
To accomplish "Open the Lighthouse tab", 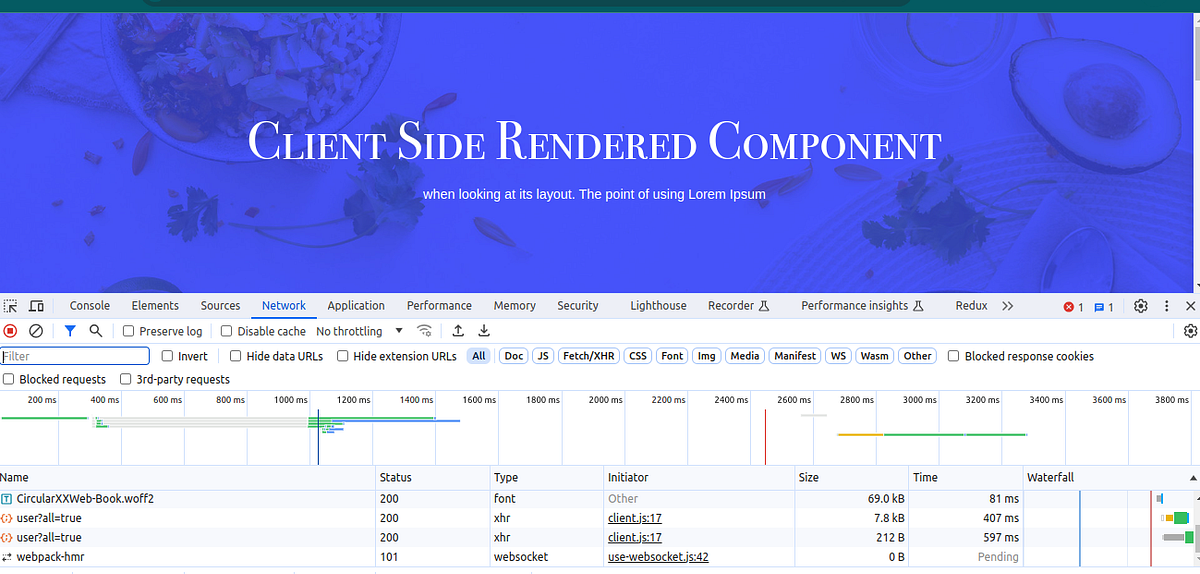I will (x=658, y=306).
